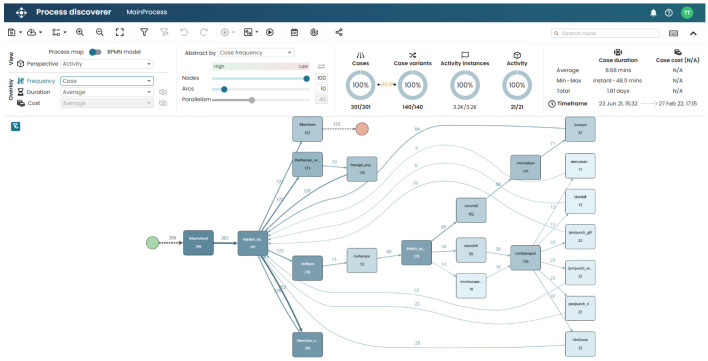Click the Activity instances 100% donut chart
The height and width of the screenshot is (361, 708).
(465, 85)
